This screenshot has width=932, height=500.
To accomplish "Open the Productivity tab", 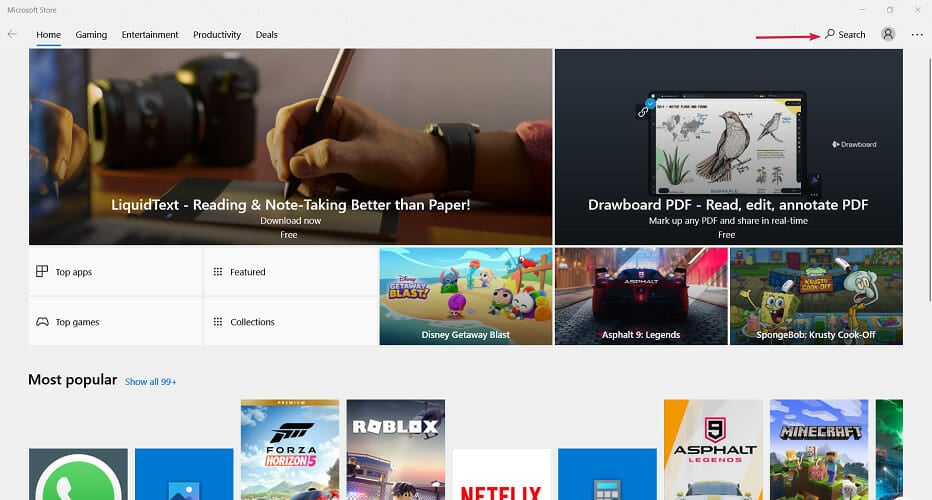I will click(x=217, y=34).
